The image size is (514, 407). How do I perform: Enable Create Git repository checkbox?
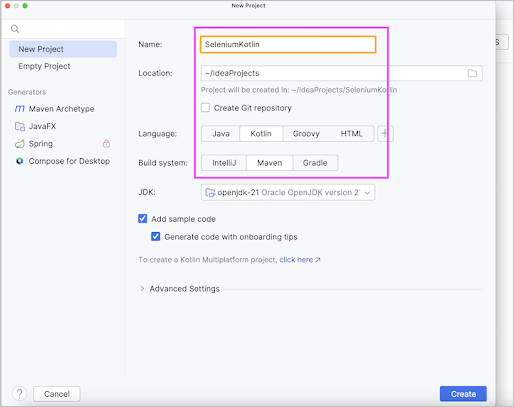(x=205, y=108)
